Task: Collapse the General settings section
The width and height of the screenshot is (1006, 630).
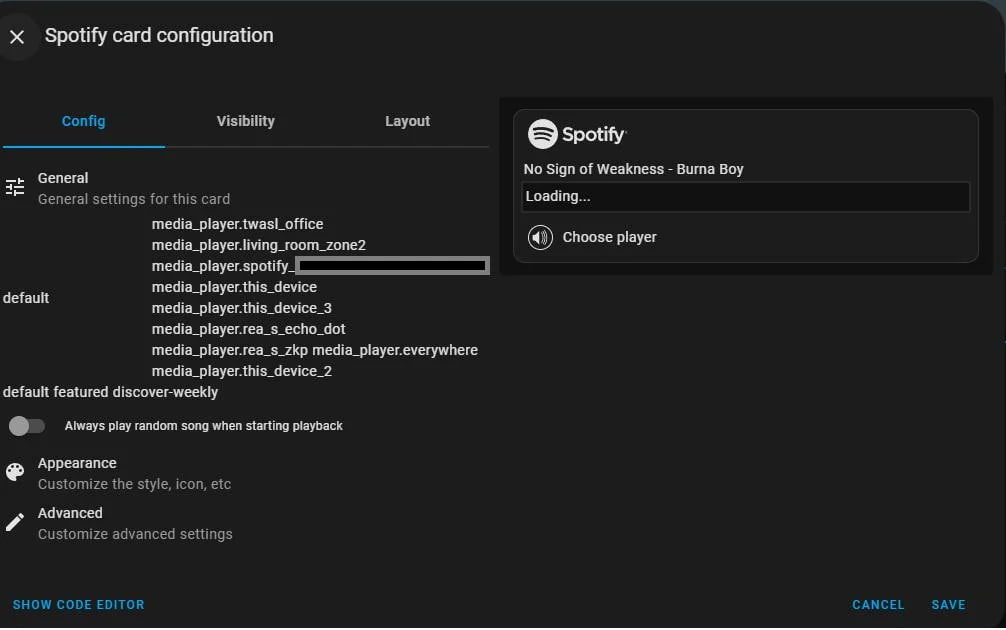Action: click(63, 186)
